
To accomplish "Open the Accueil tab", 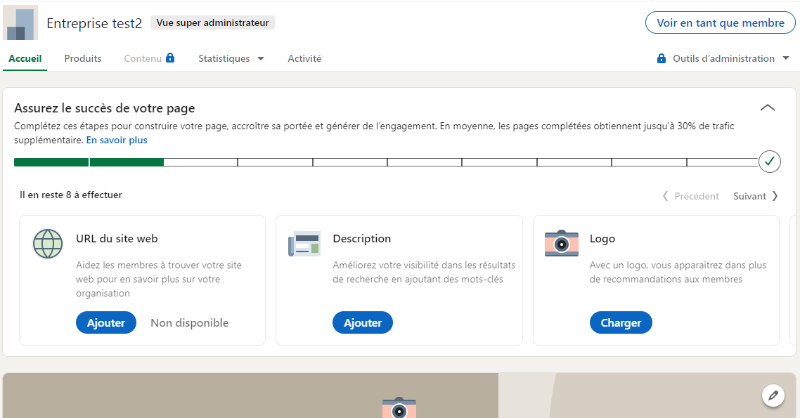I will pyautogui.click(x=25, y=59).
